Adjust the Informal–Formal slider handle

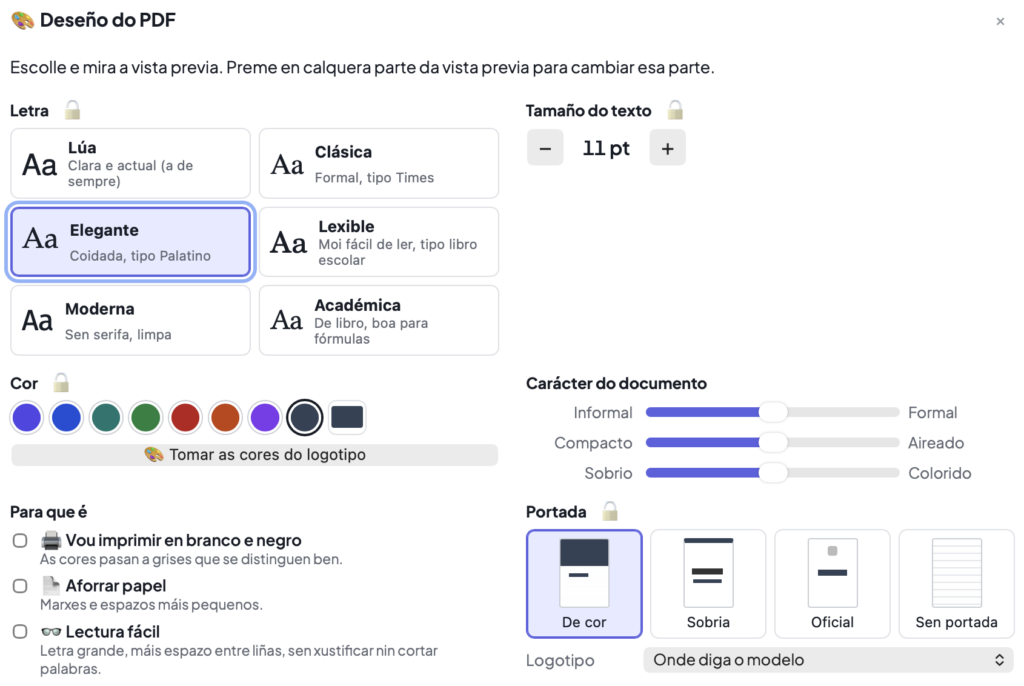(773, 412)
